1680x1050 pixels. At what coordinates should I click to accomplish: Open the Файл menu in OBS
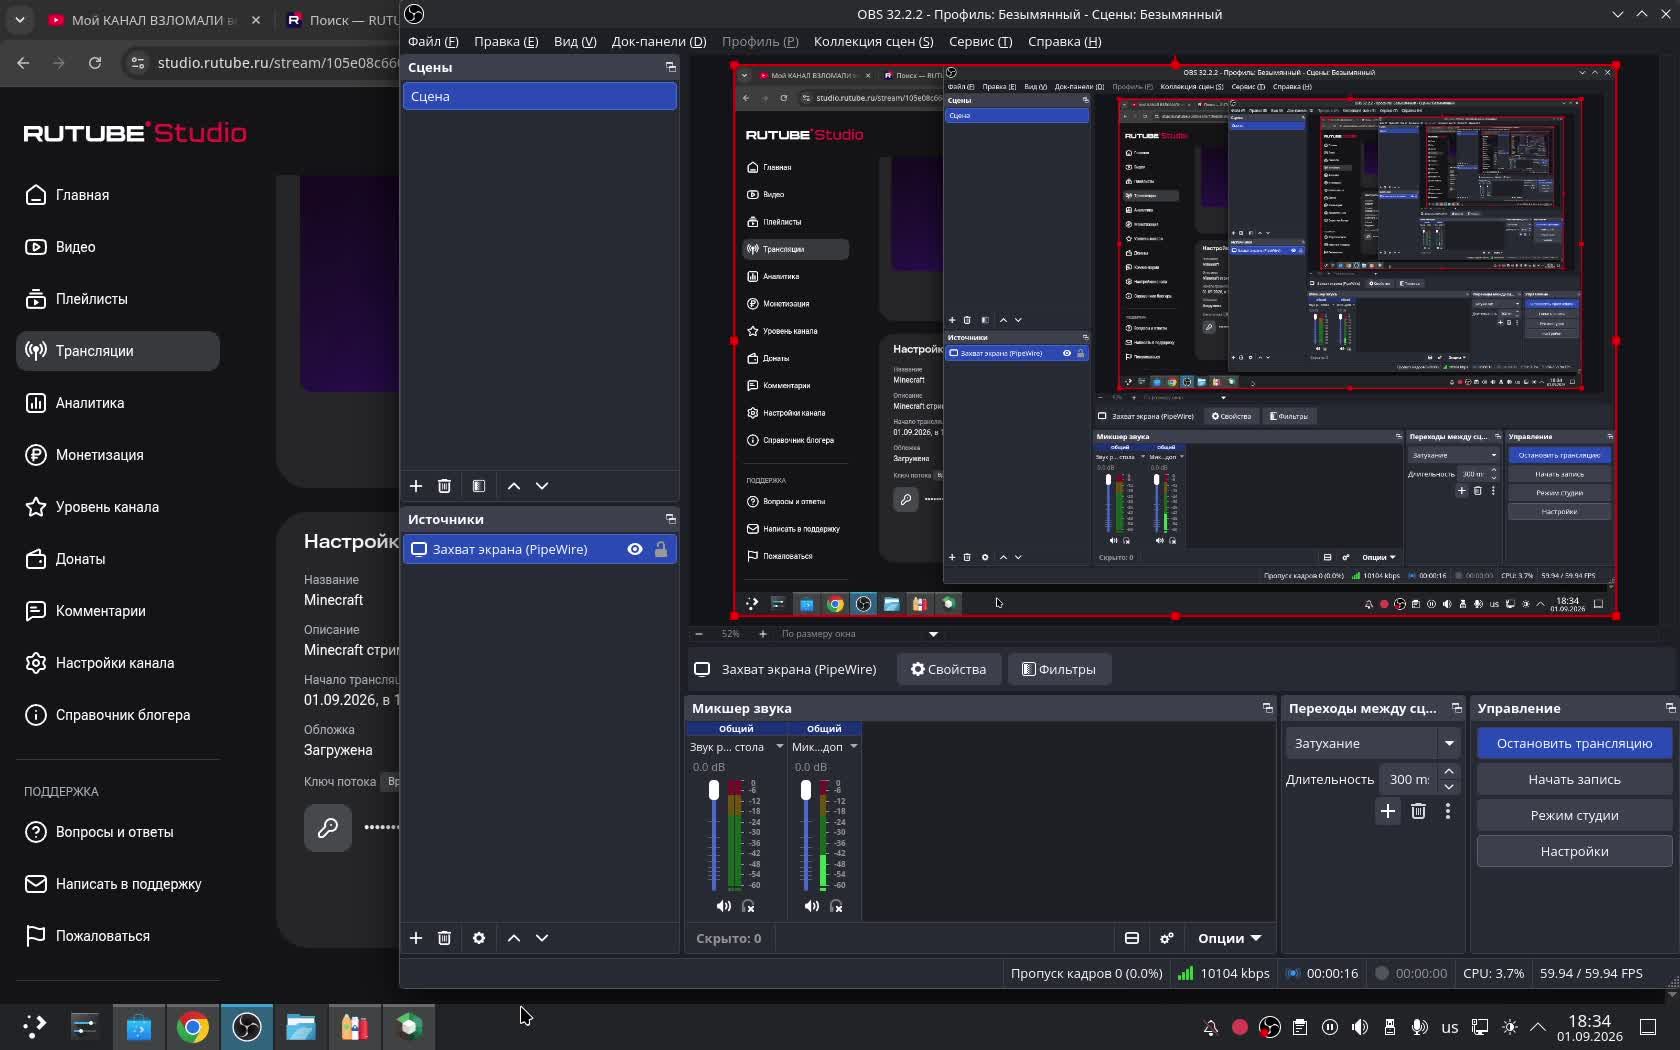pyautogui.click(x=433, y=41)
